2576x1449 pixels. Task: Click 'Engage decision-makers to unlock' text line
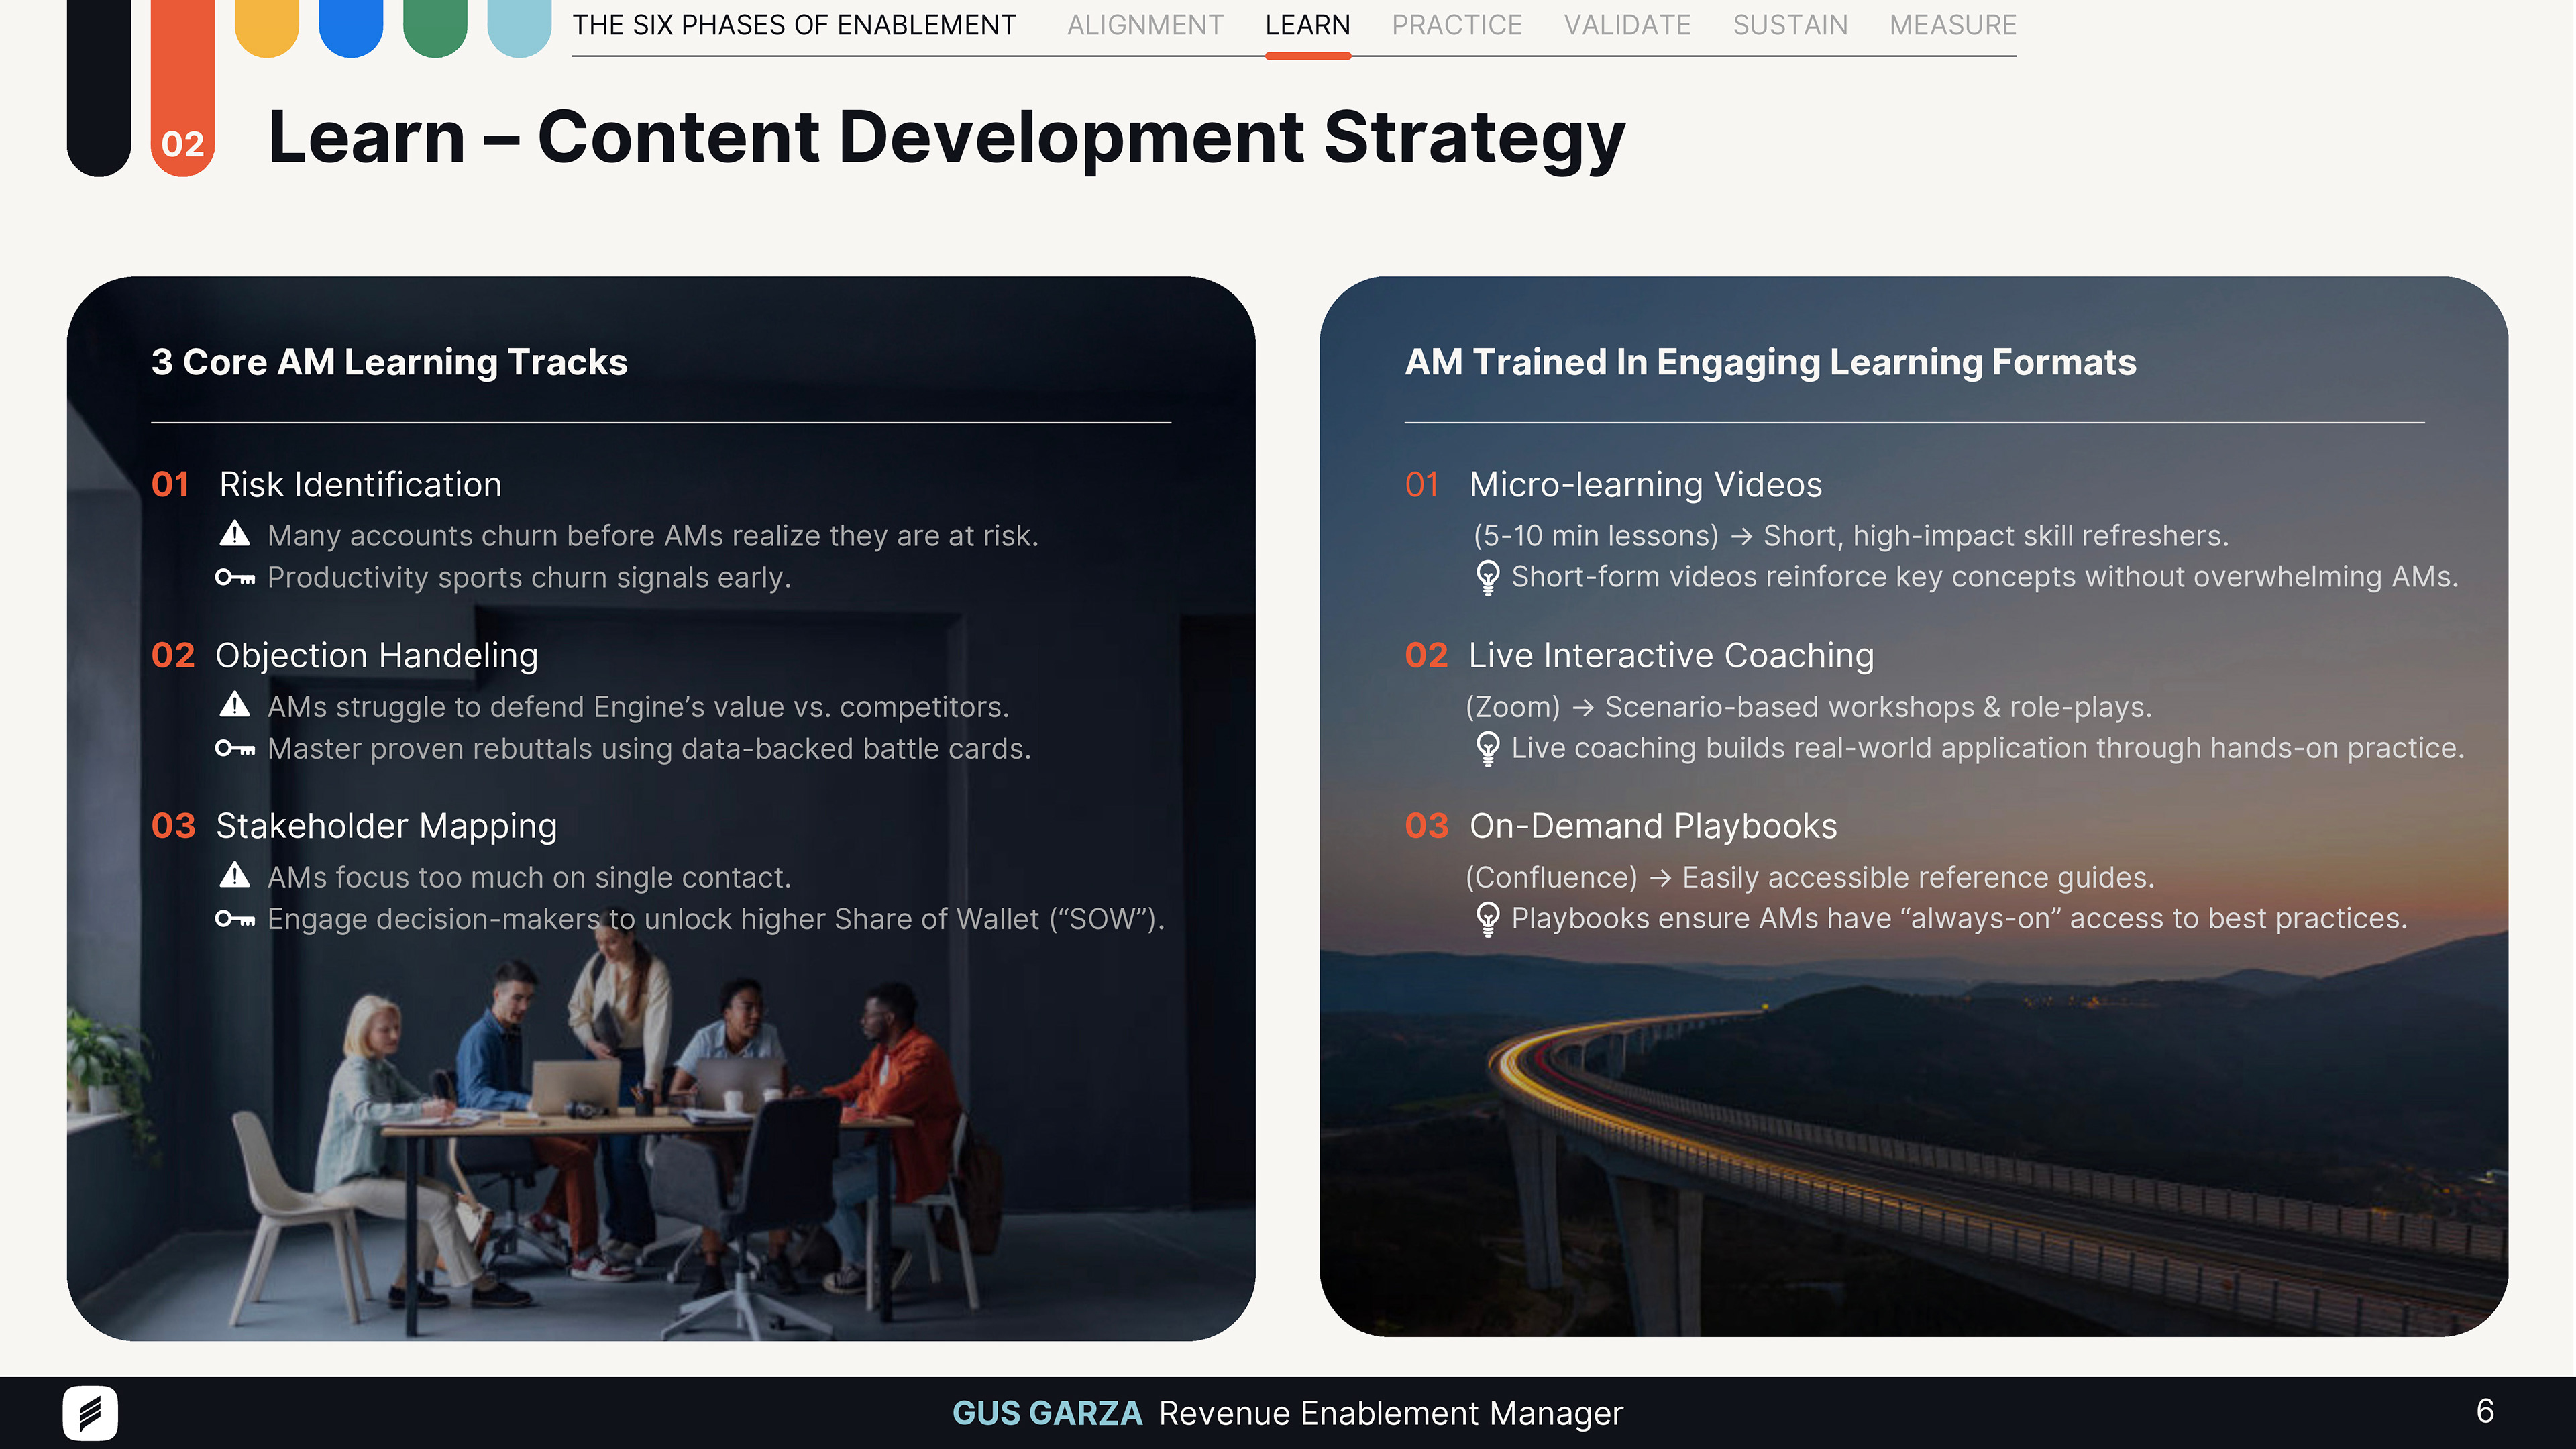point(716,919)
